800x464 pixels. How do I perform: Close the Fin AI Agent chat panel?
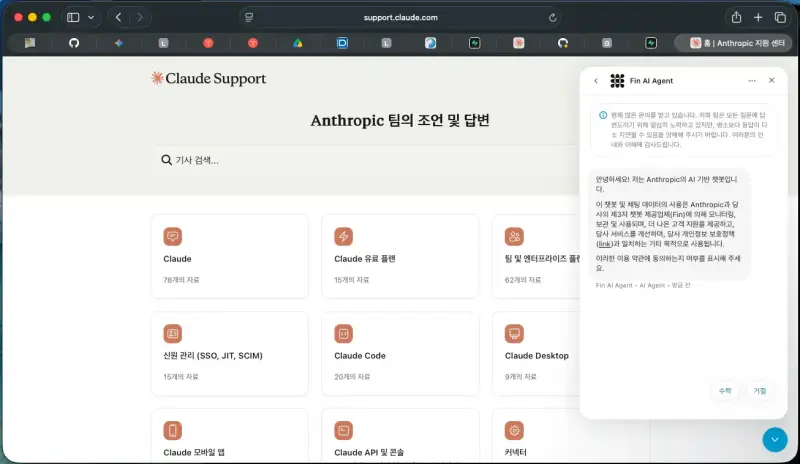tap(771, 80)
